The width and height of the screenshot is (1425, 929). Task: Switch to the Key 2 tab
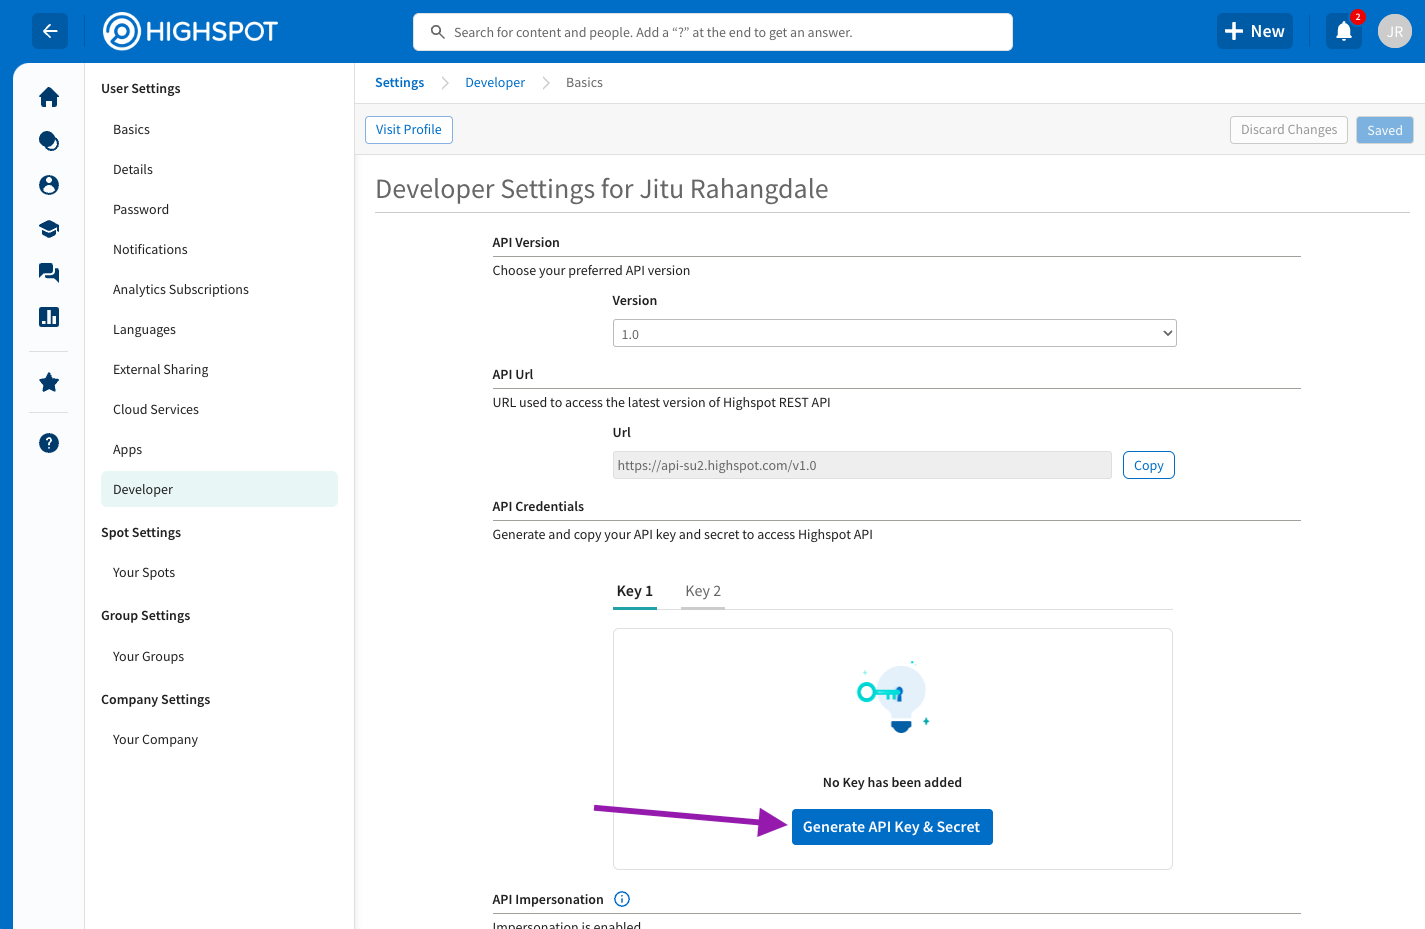[x=703, y=591]
